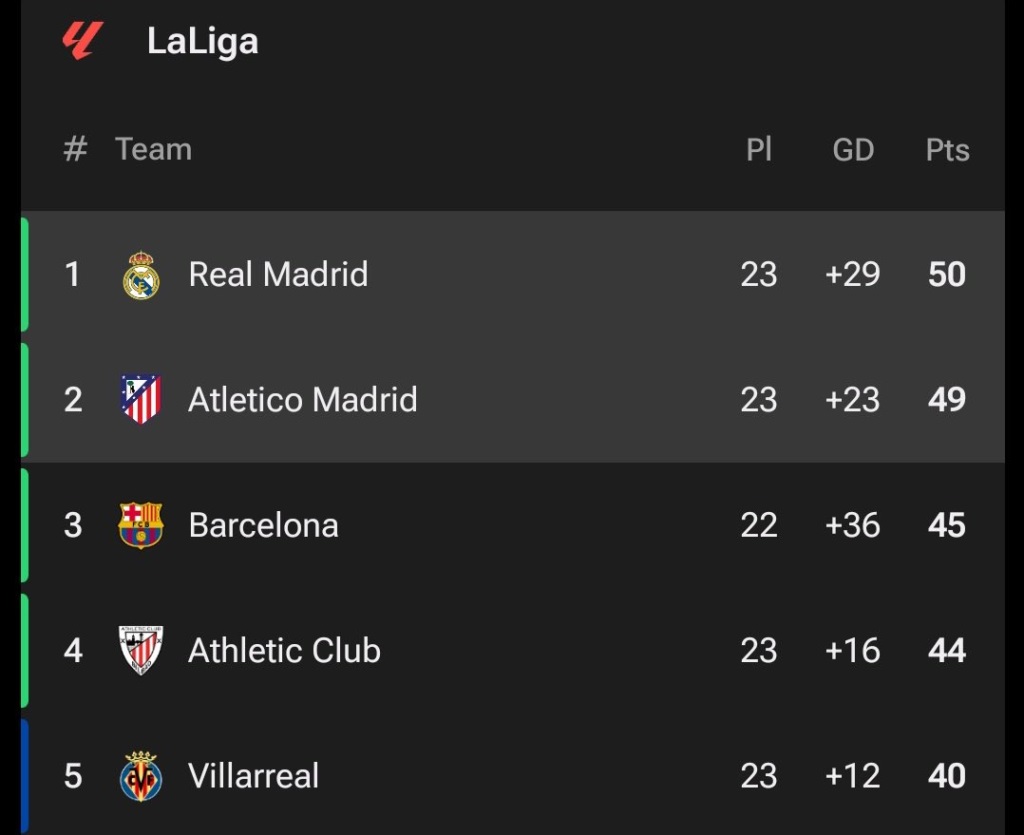Open the Real Madrid team name
Viewport: 1024px width, 835px height.
pos(278,274)
